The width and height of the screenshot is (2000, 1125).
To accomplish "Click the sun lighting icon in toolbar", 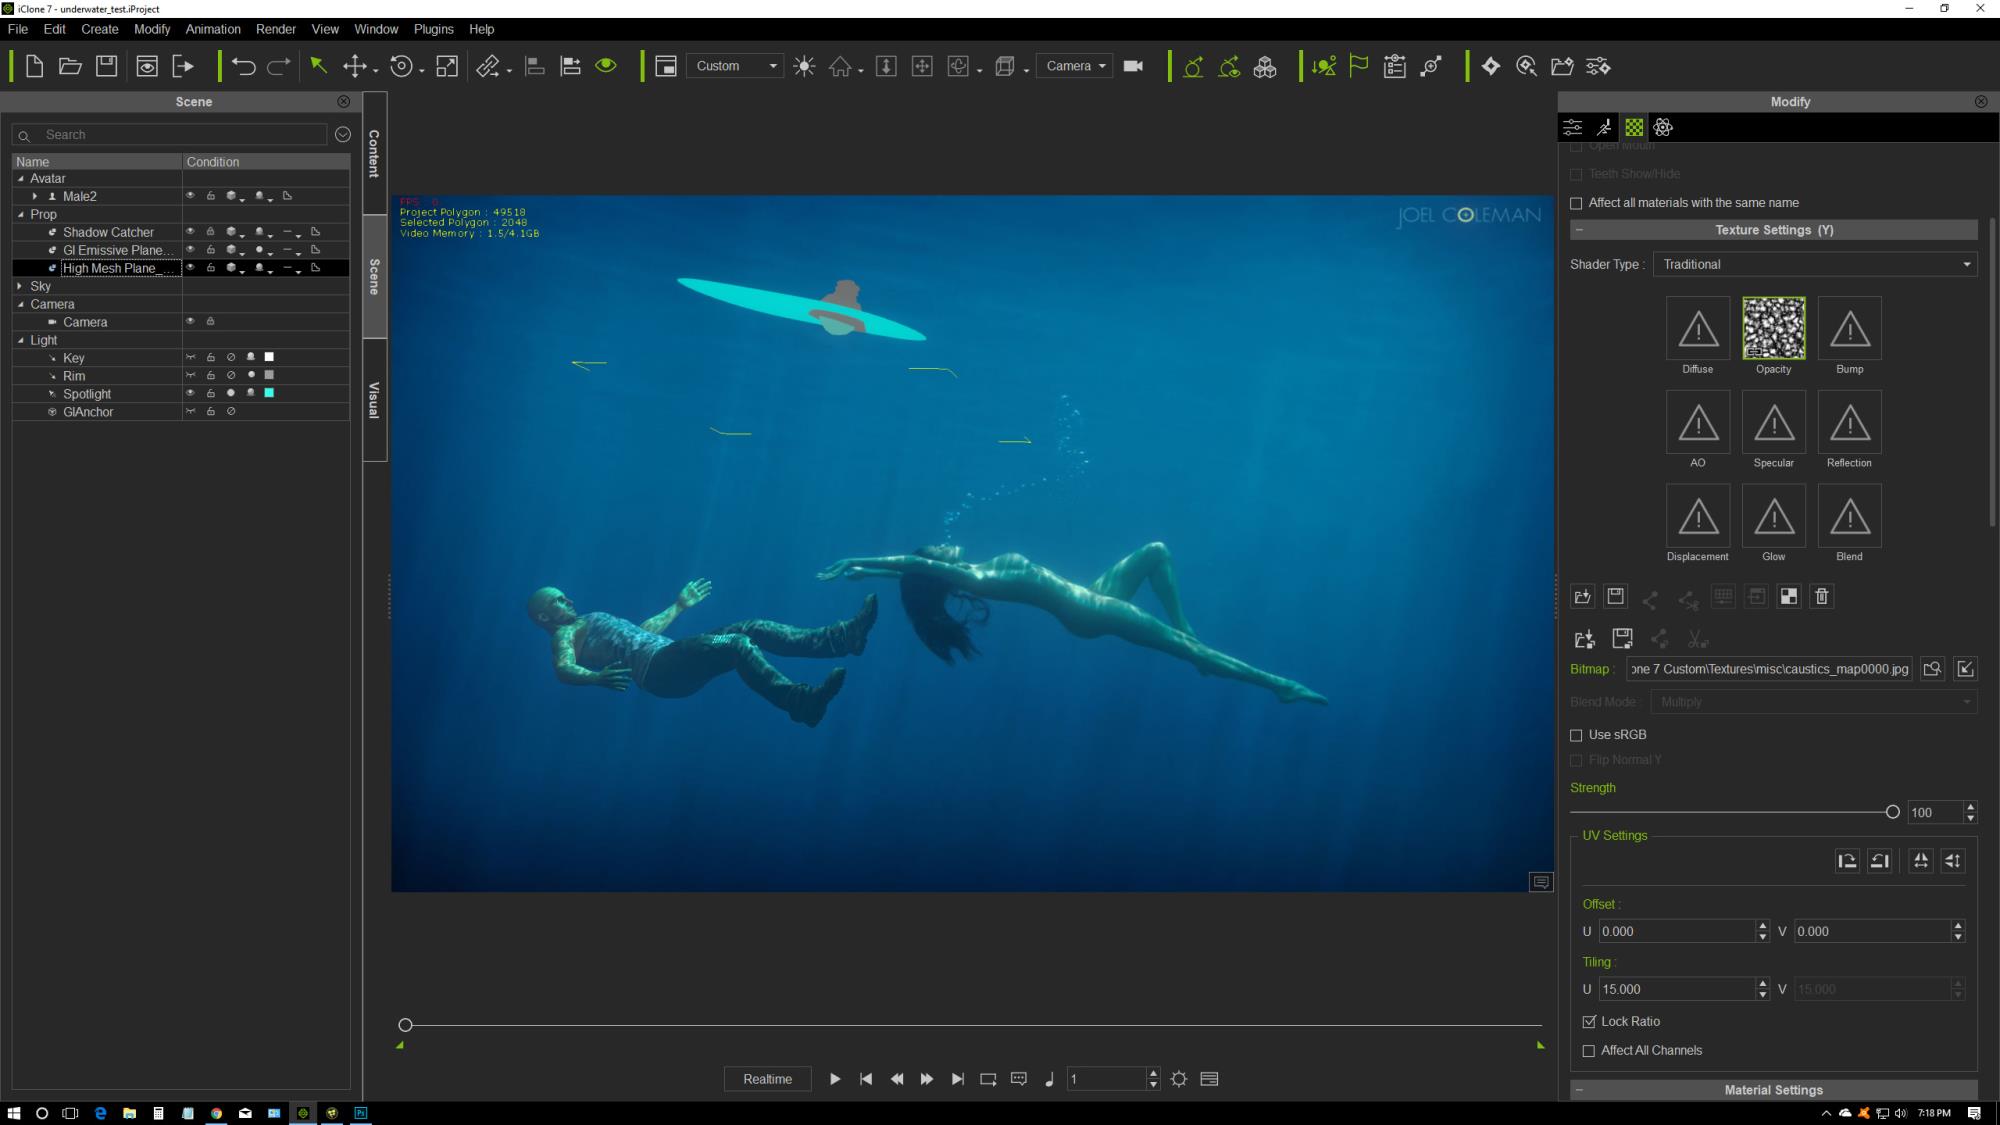I will coord(804,66).
